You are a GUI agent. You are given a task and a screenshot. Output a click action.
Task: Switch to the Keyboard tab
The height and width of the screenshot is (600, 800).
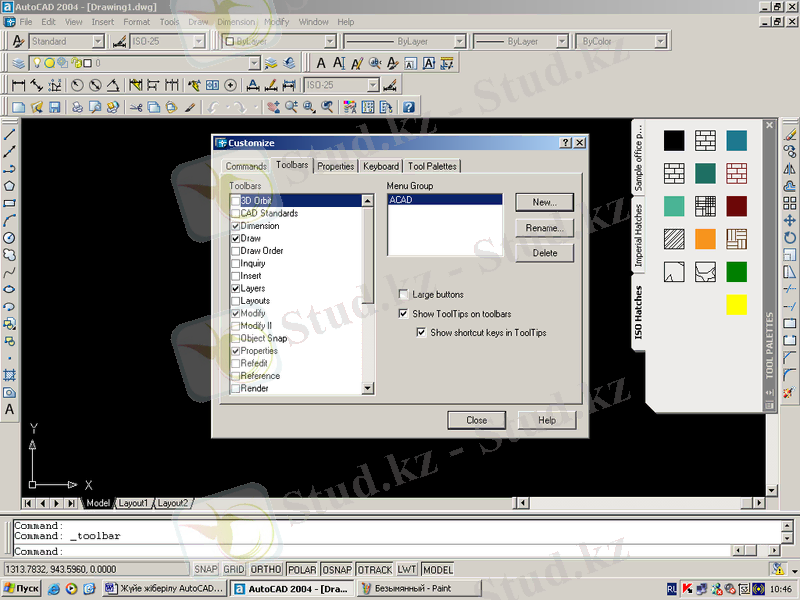381,166
